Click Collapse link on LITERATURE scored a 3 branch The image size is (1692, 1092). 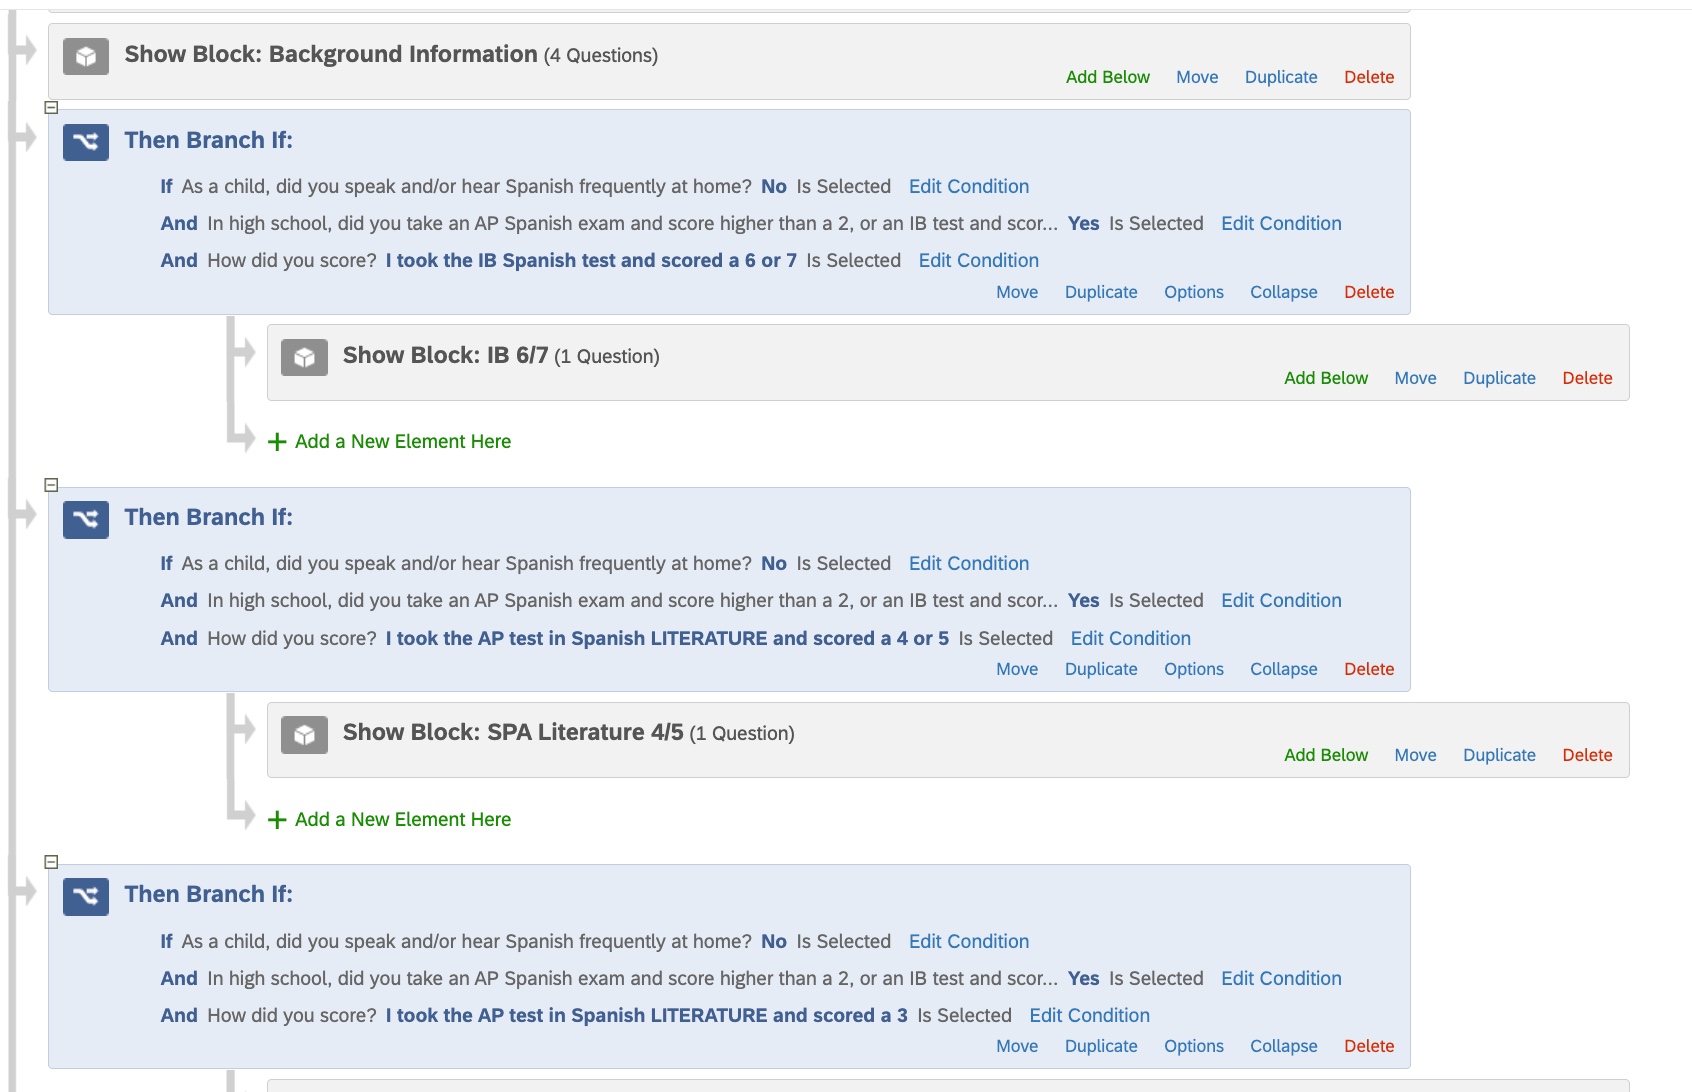[1284, 1046]
